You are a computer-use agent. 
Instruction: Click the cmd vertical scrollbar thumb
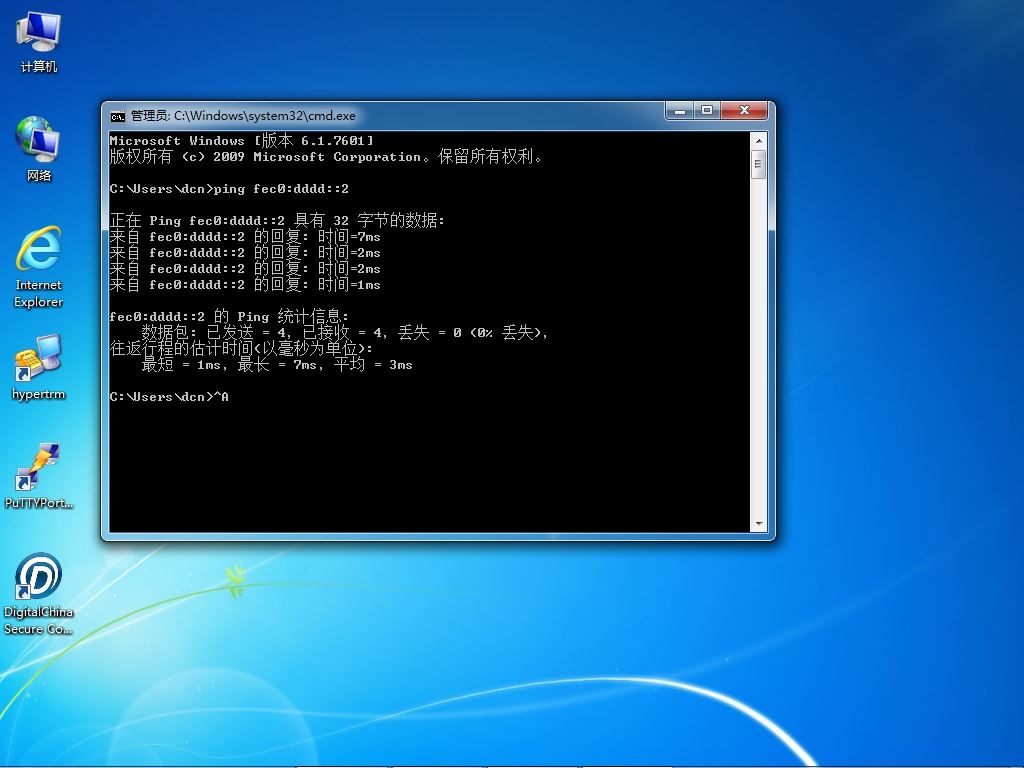click(x=758, y=164)
